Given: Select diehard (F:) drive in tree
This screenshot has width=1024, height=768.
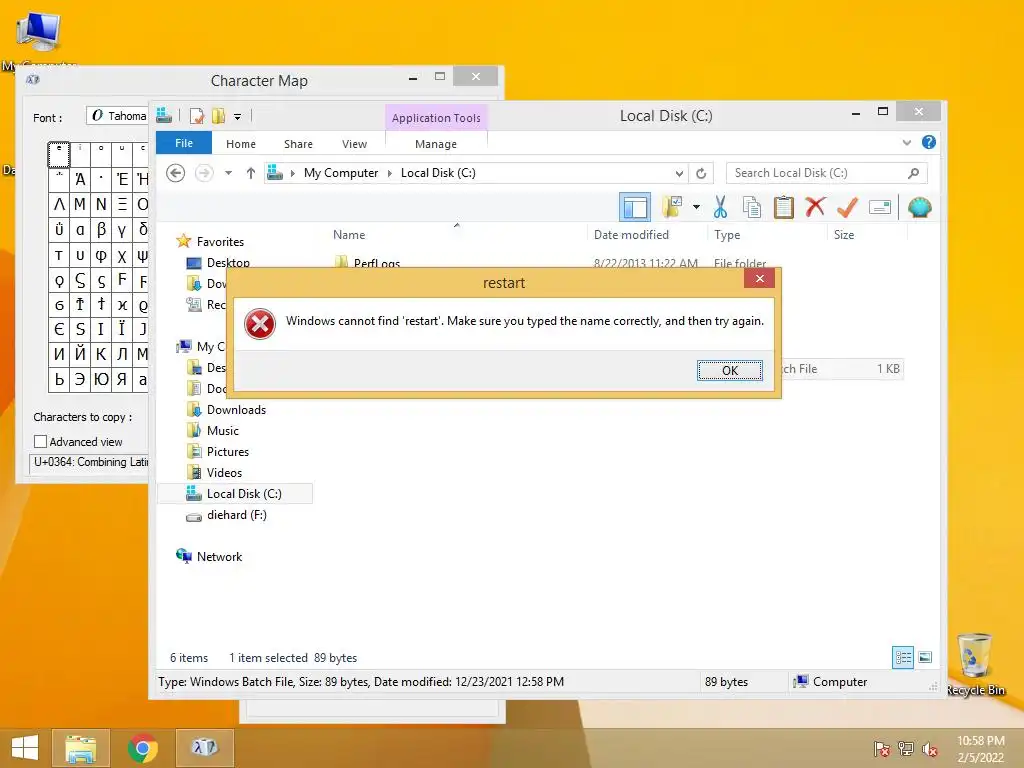Looking at the screenshot, I should (236, 515).
